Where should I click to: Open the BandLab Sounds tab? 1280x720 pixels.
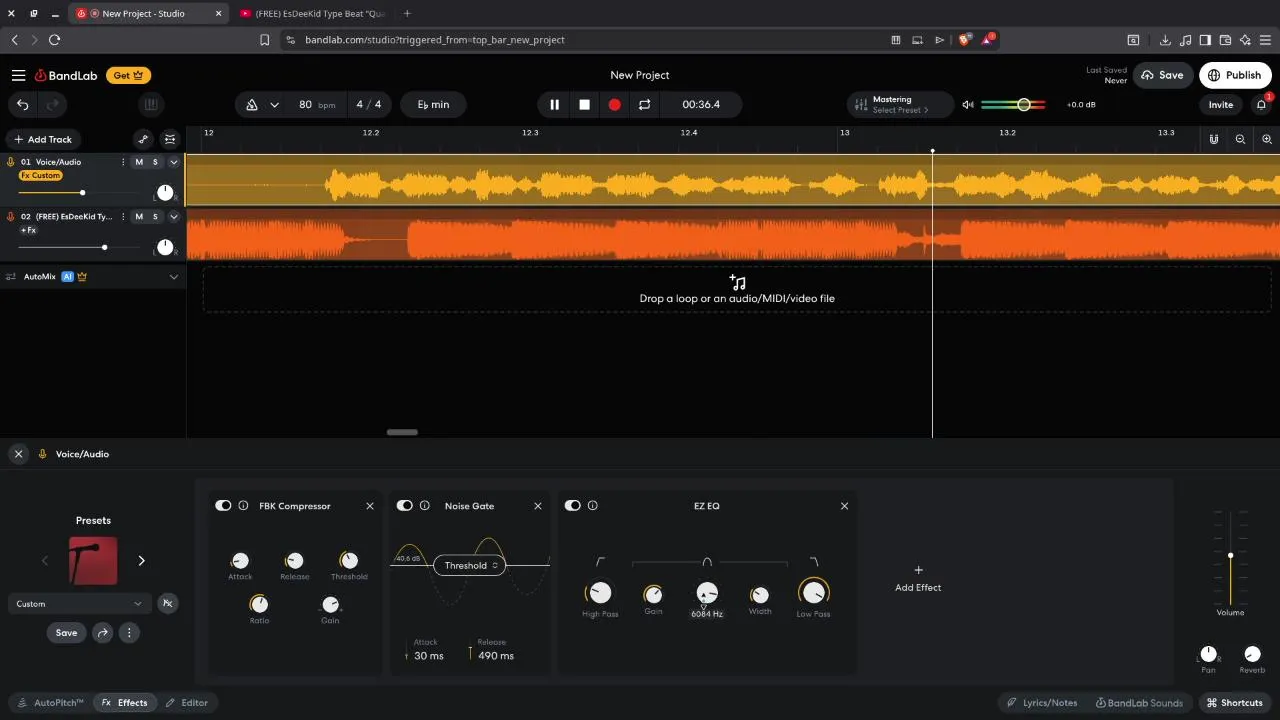click(1139, 703)
